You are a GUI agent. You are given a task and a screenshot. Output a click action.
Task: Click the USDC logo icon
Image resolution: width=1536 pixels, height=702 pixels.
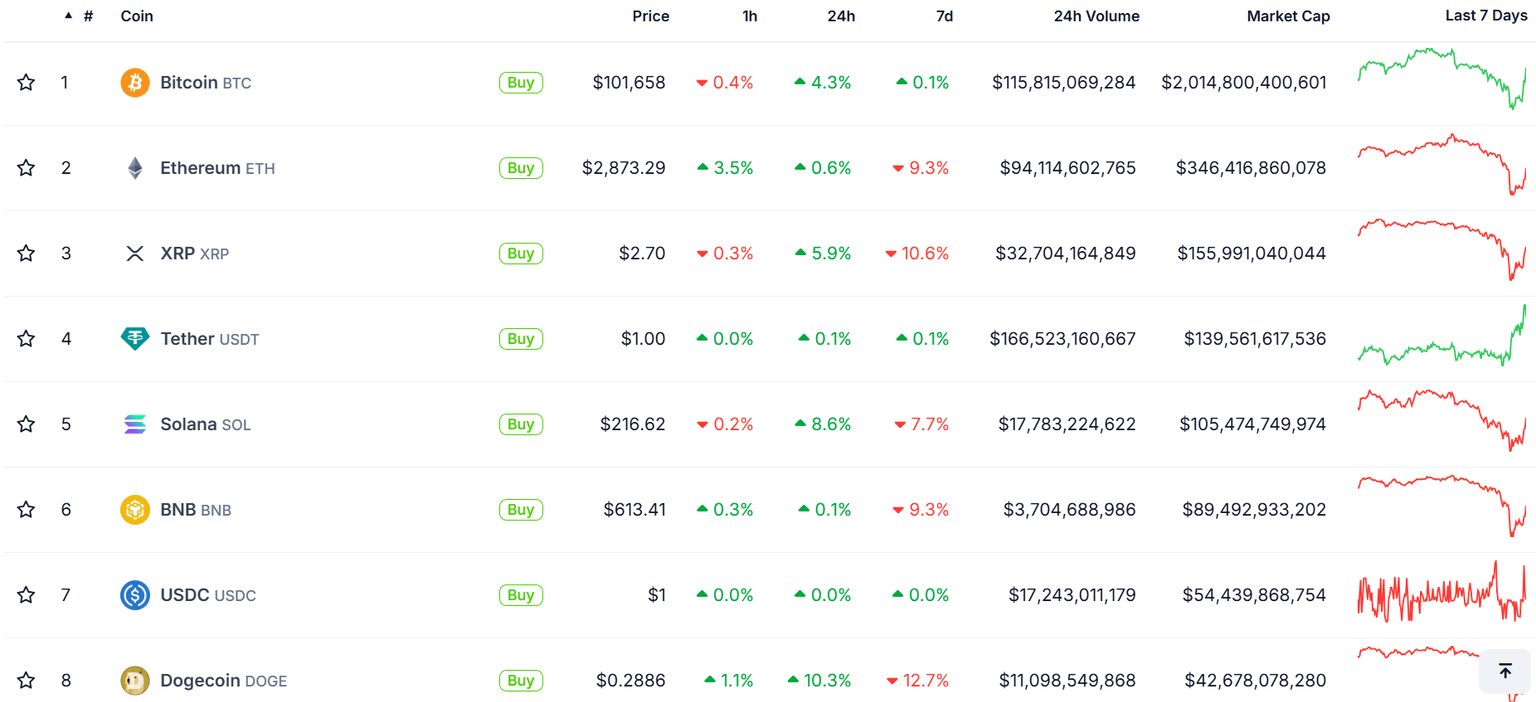coord(135,594)
